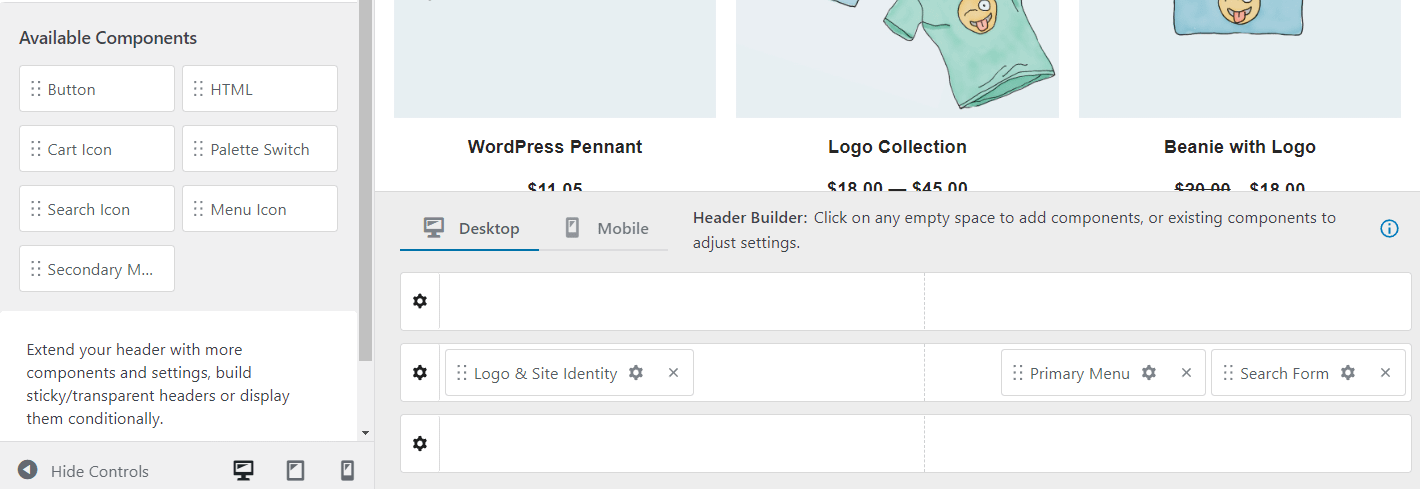
Task: Open Logo & Site Identity gear settings
Action: pyautogui.click(x=636, y=373)
